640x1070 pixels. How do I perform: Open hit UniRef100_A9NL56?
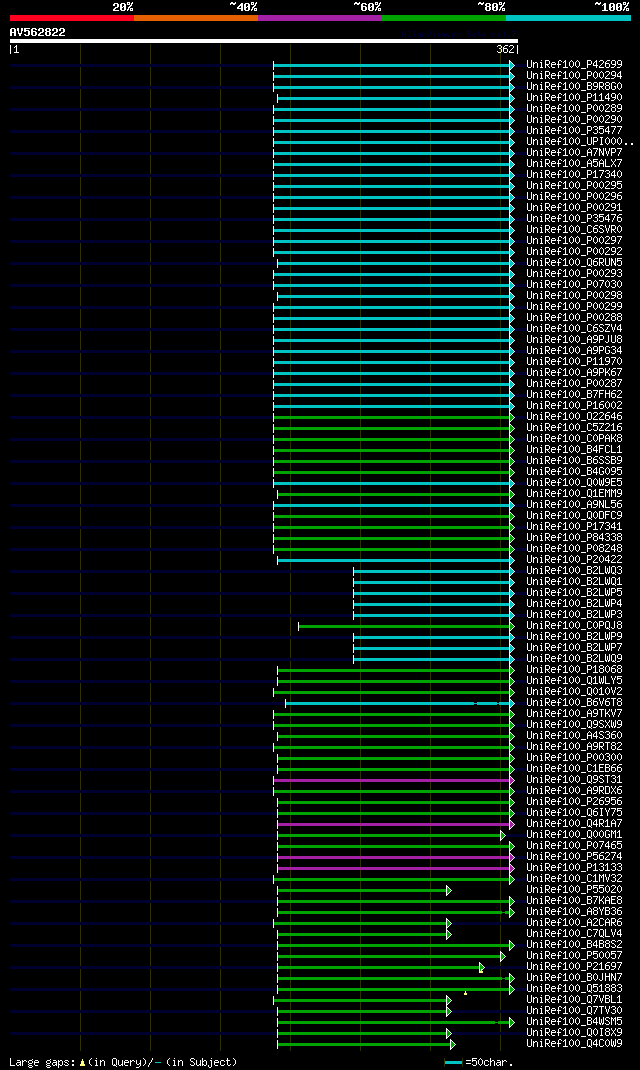pyautogui.click(x=574, y=504)
